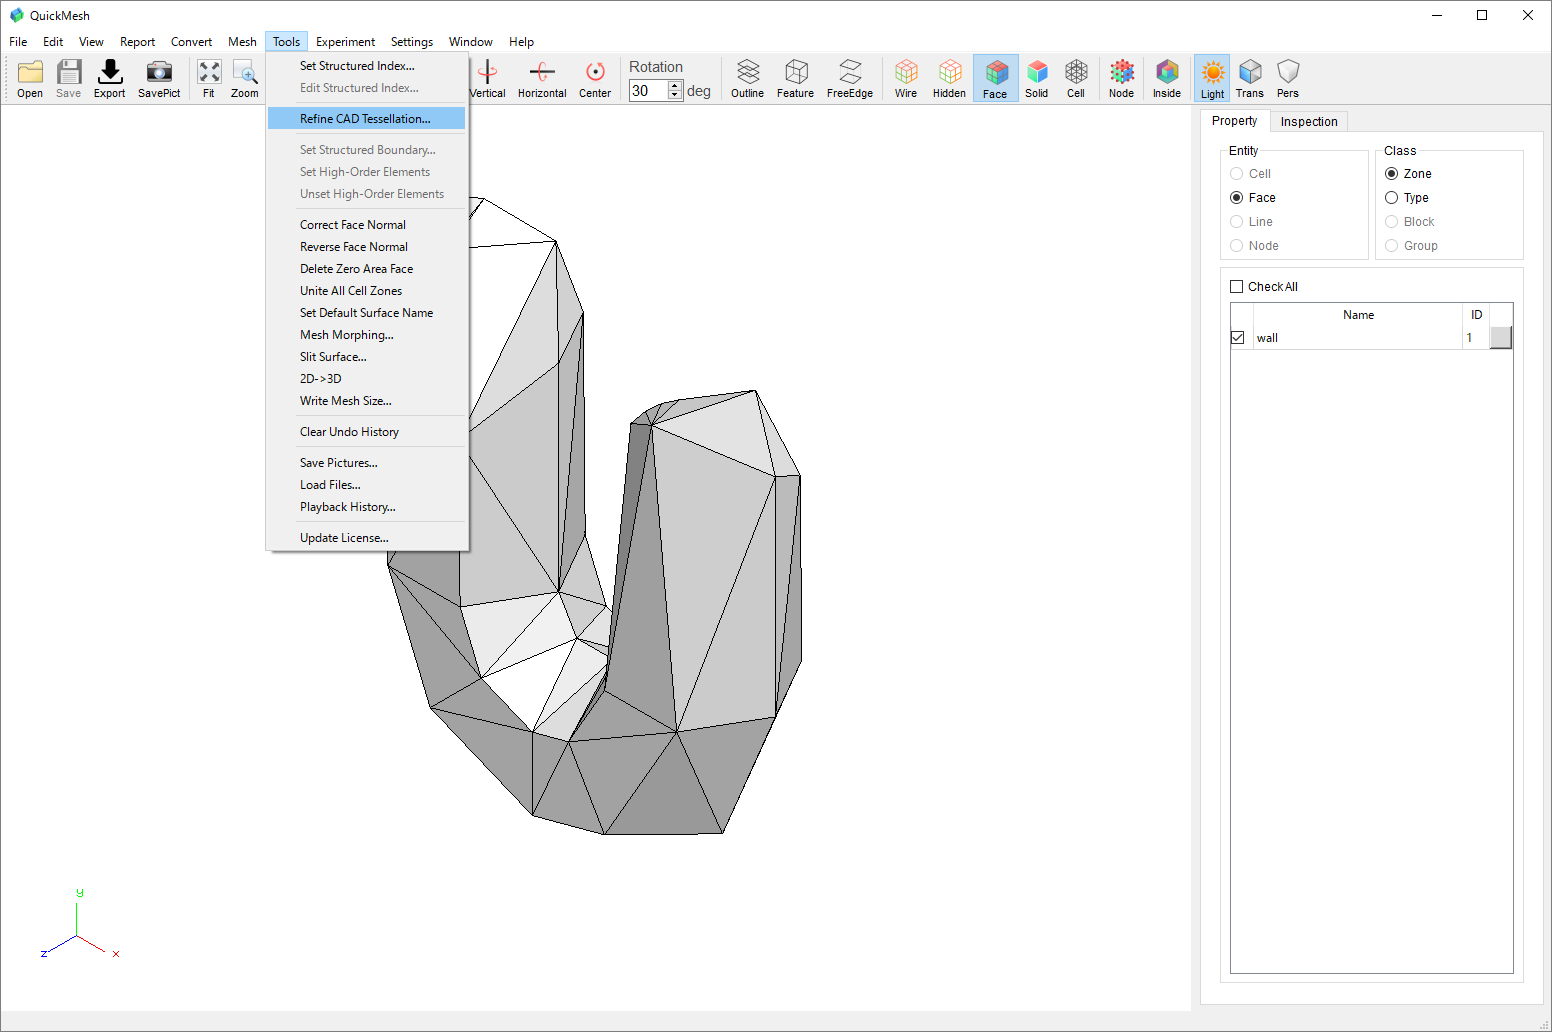1552x1032 pixels.
Task: Click the Rotation degree input field
Action: [x=649, y=90]
